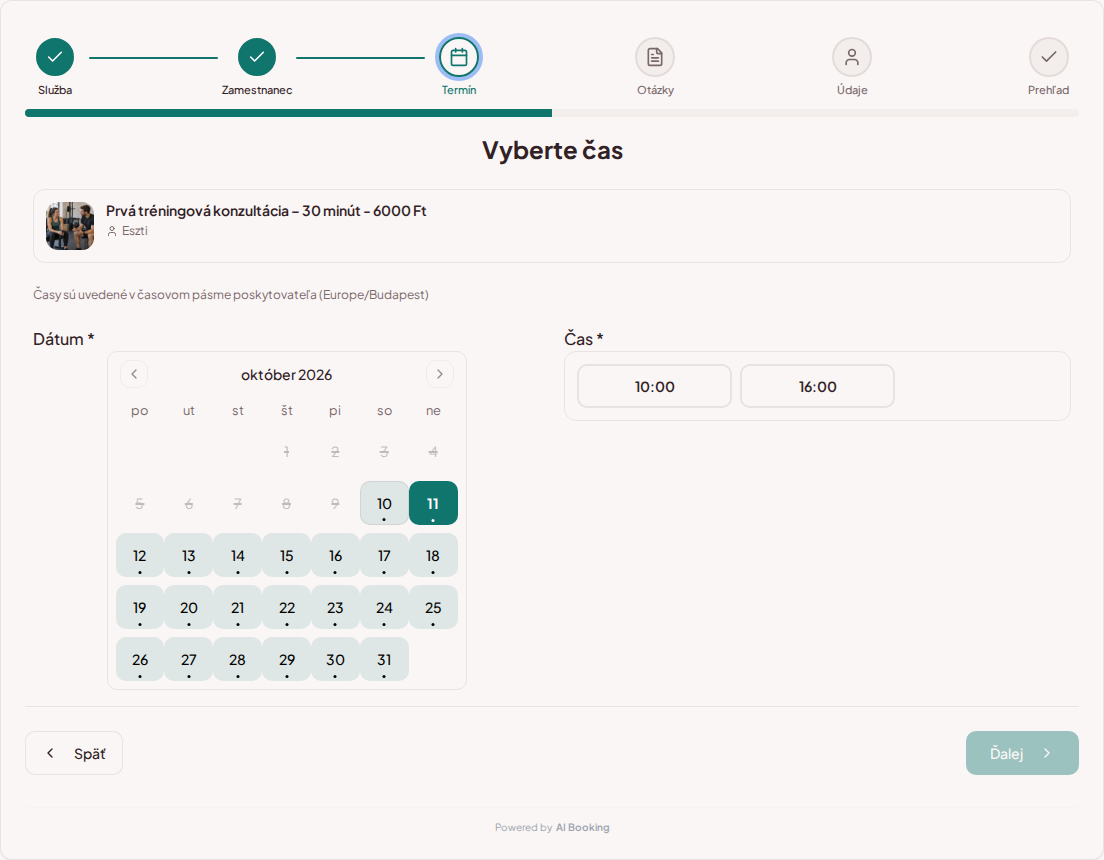1104x860 pixels.
Task: Click the Služba completed step checkmark
Action: (x=55, y=57)
